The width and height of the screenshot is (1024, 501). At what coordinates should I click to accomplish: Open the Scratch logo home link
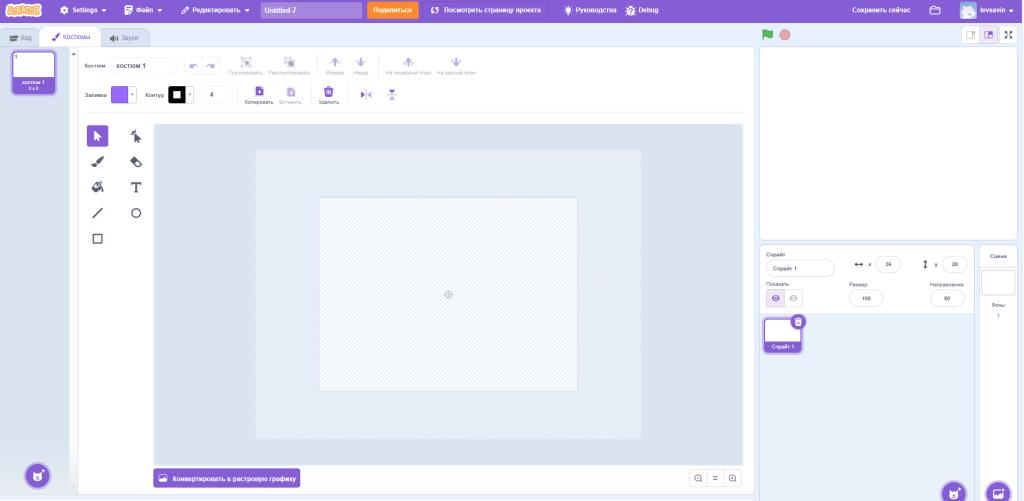pos(24,10)
